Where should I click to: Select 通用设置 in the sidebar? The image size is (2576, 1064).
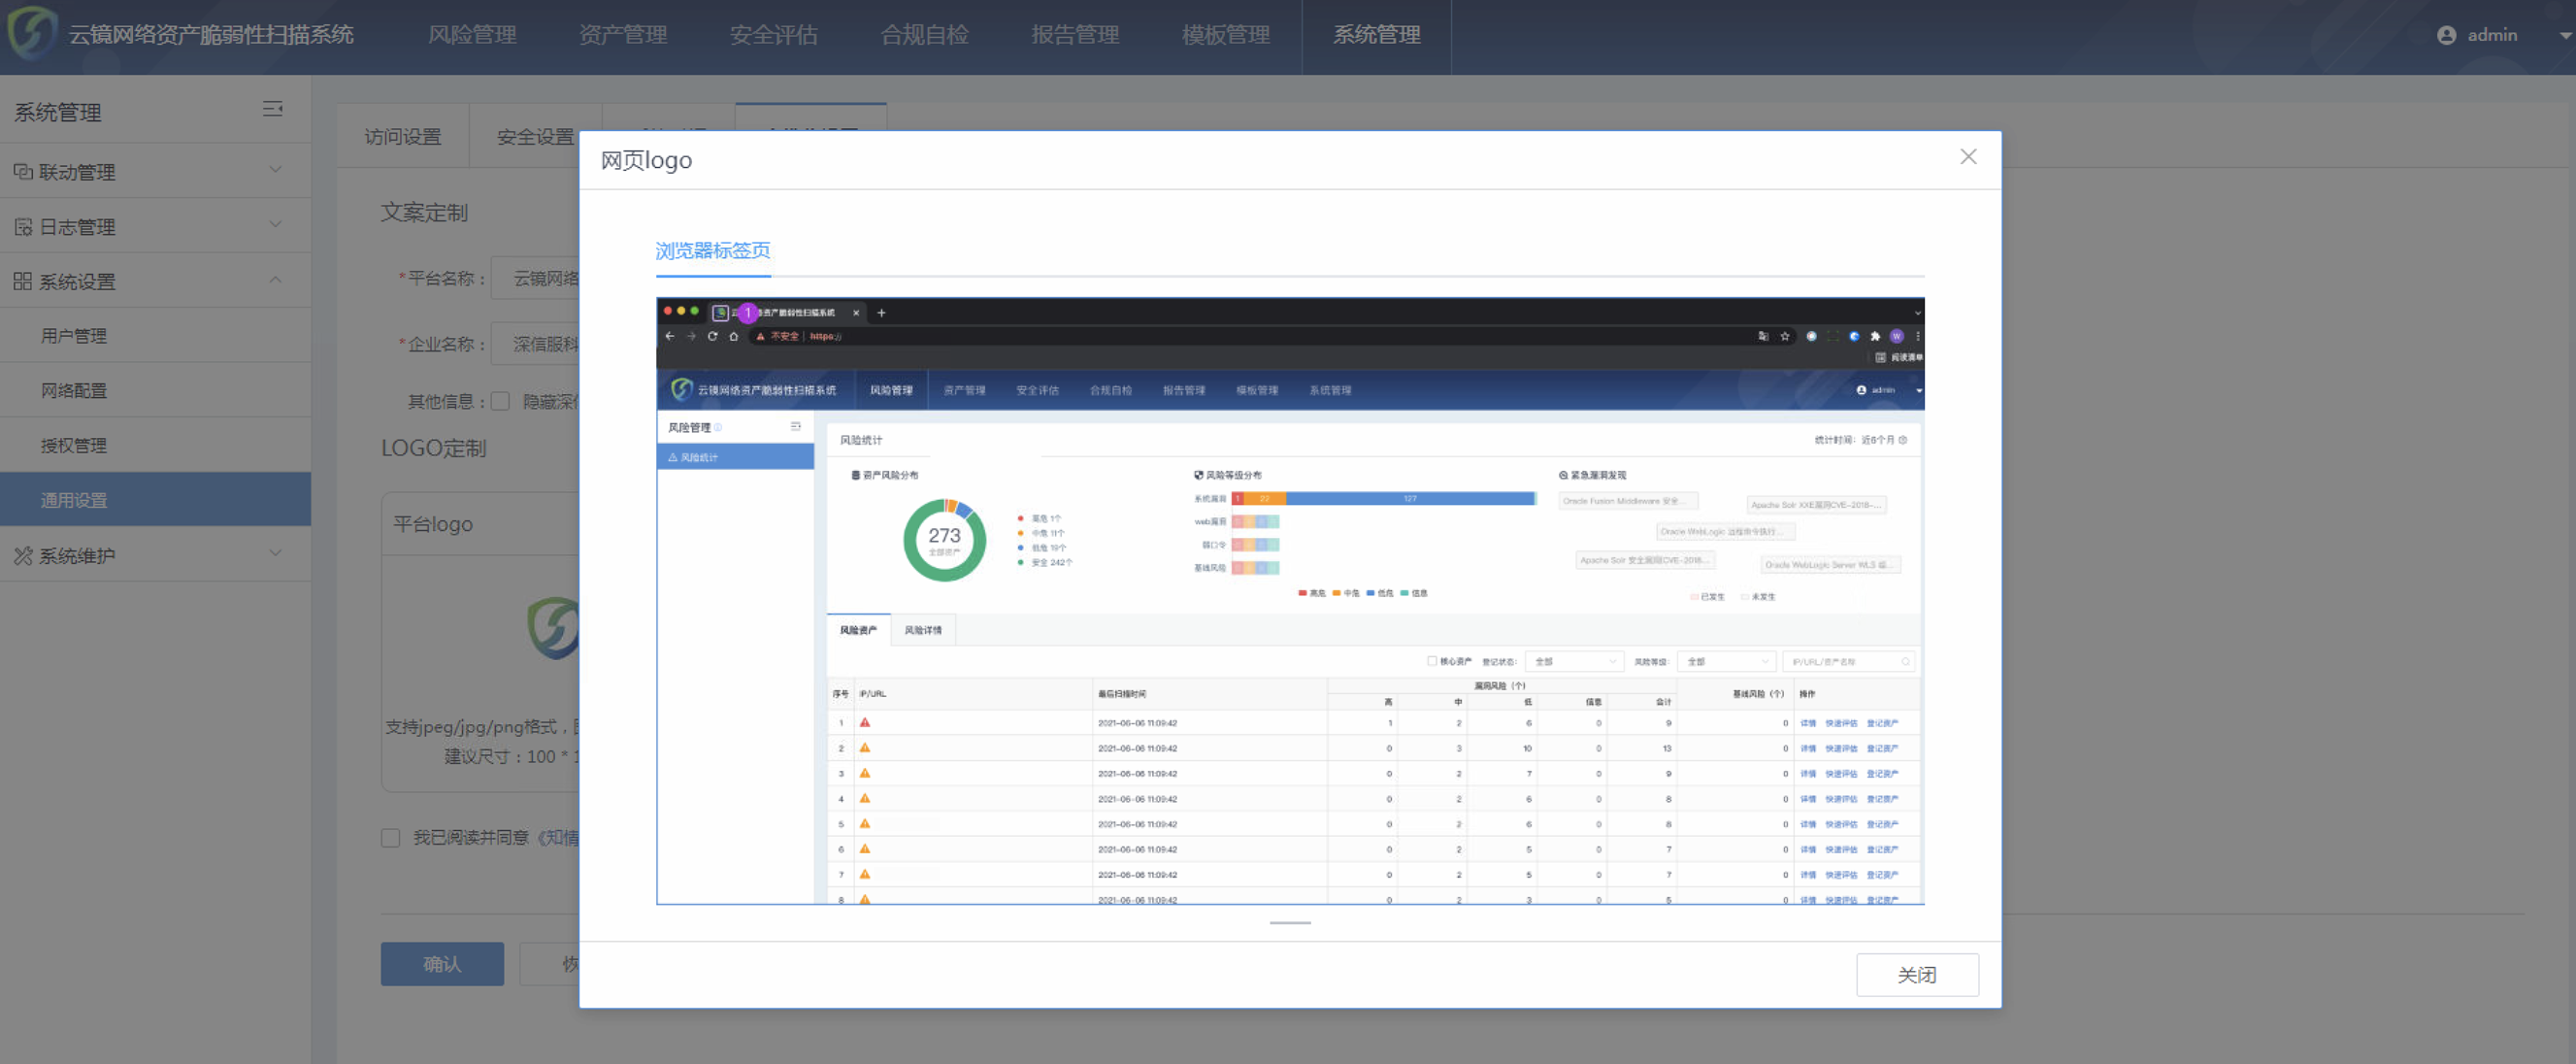pos(155,499)
